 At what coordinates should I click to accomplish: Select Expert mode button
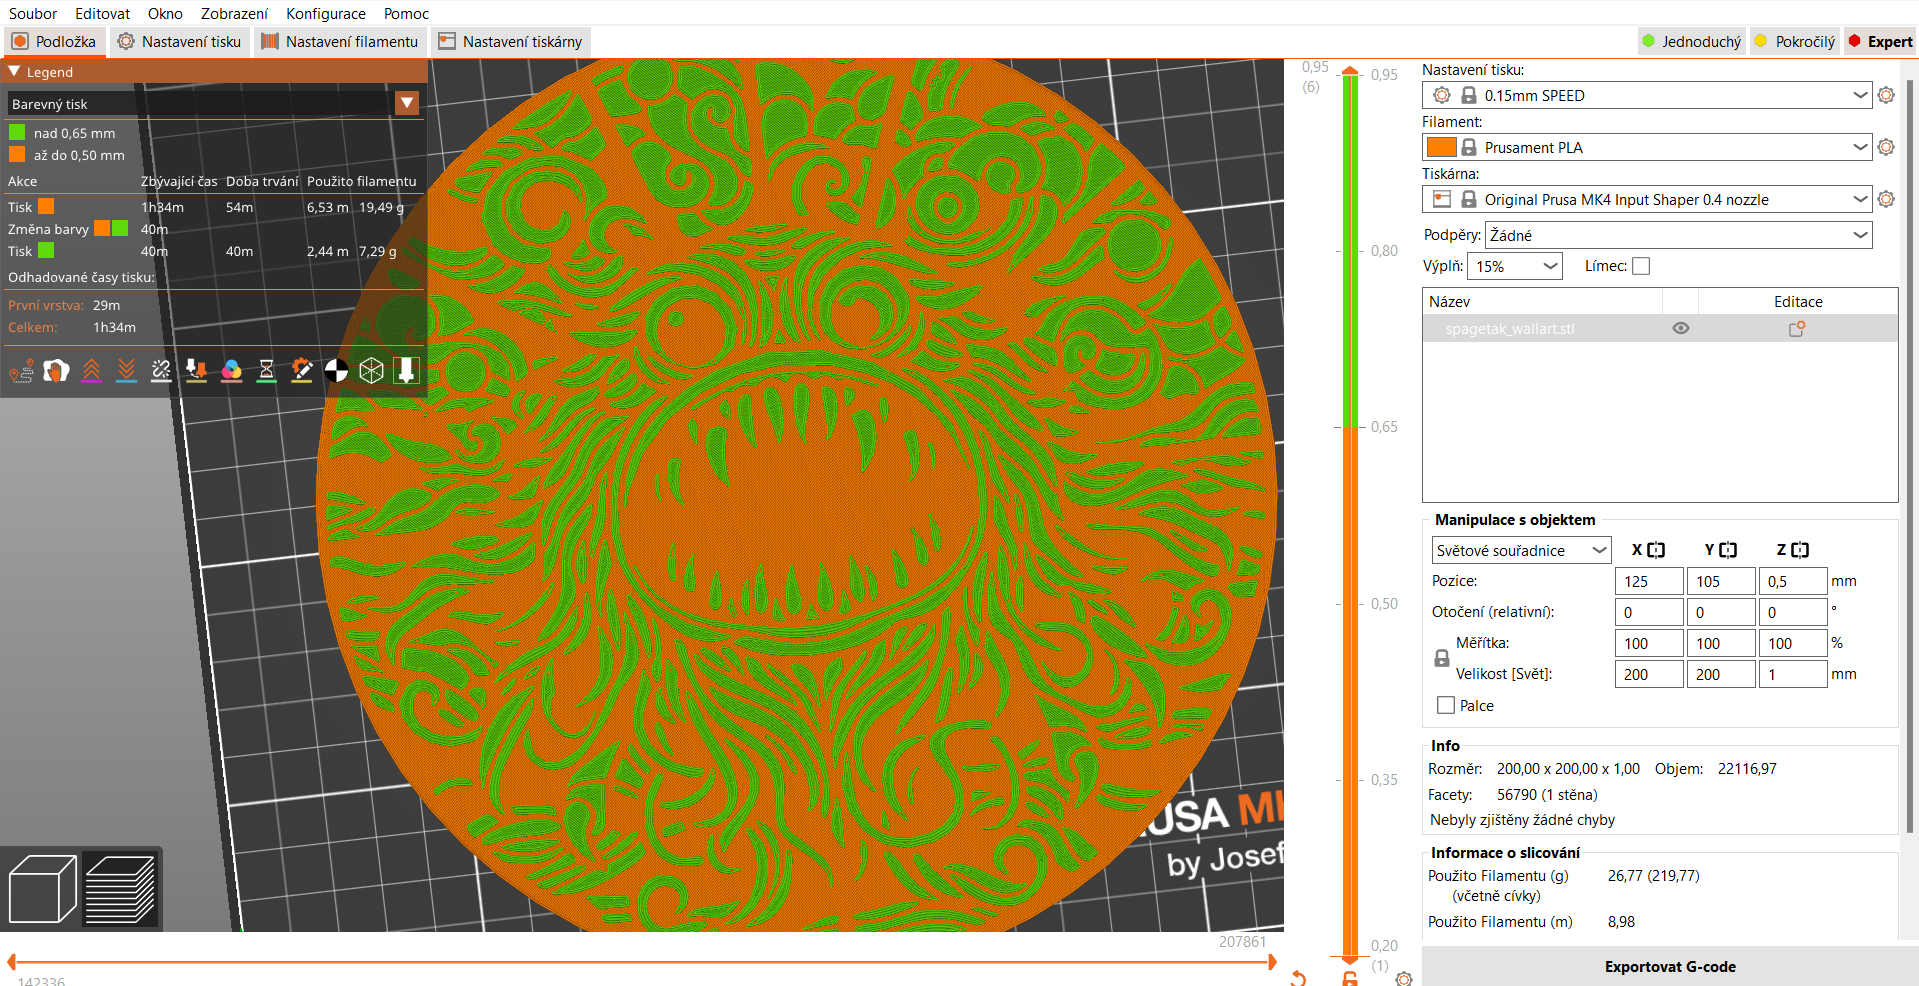tap(1880, 41)
